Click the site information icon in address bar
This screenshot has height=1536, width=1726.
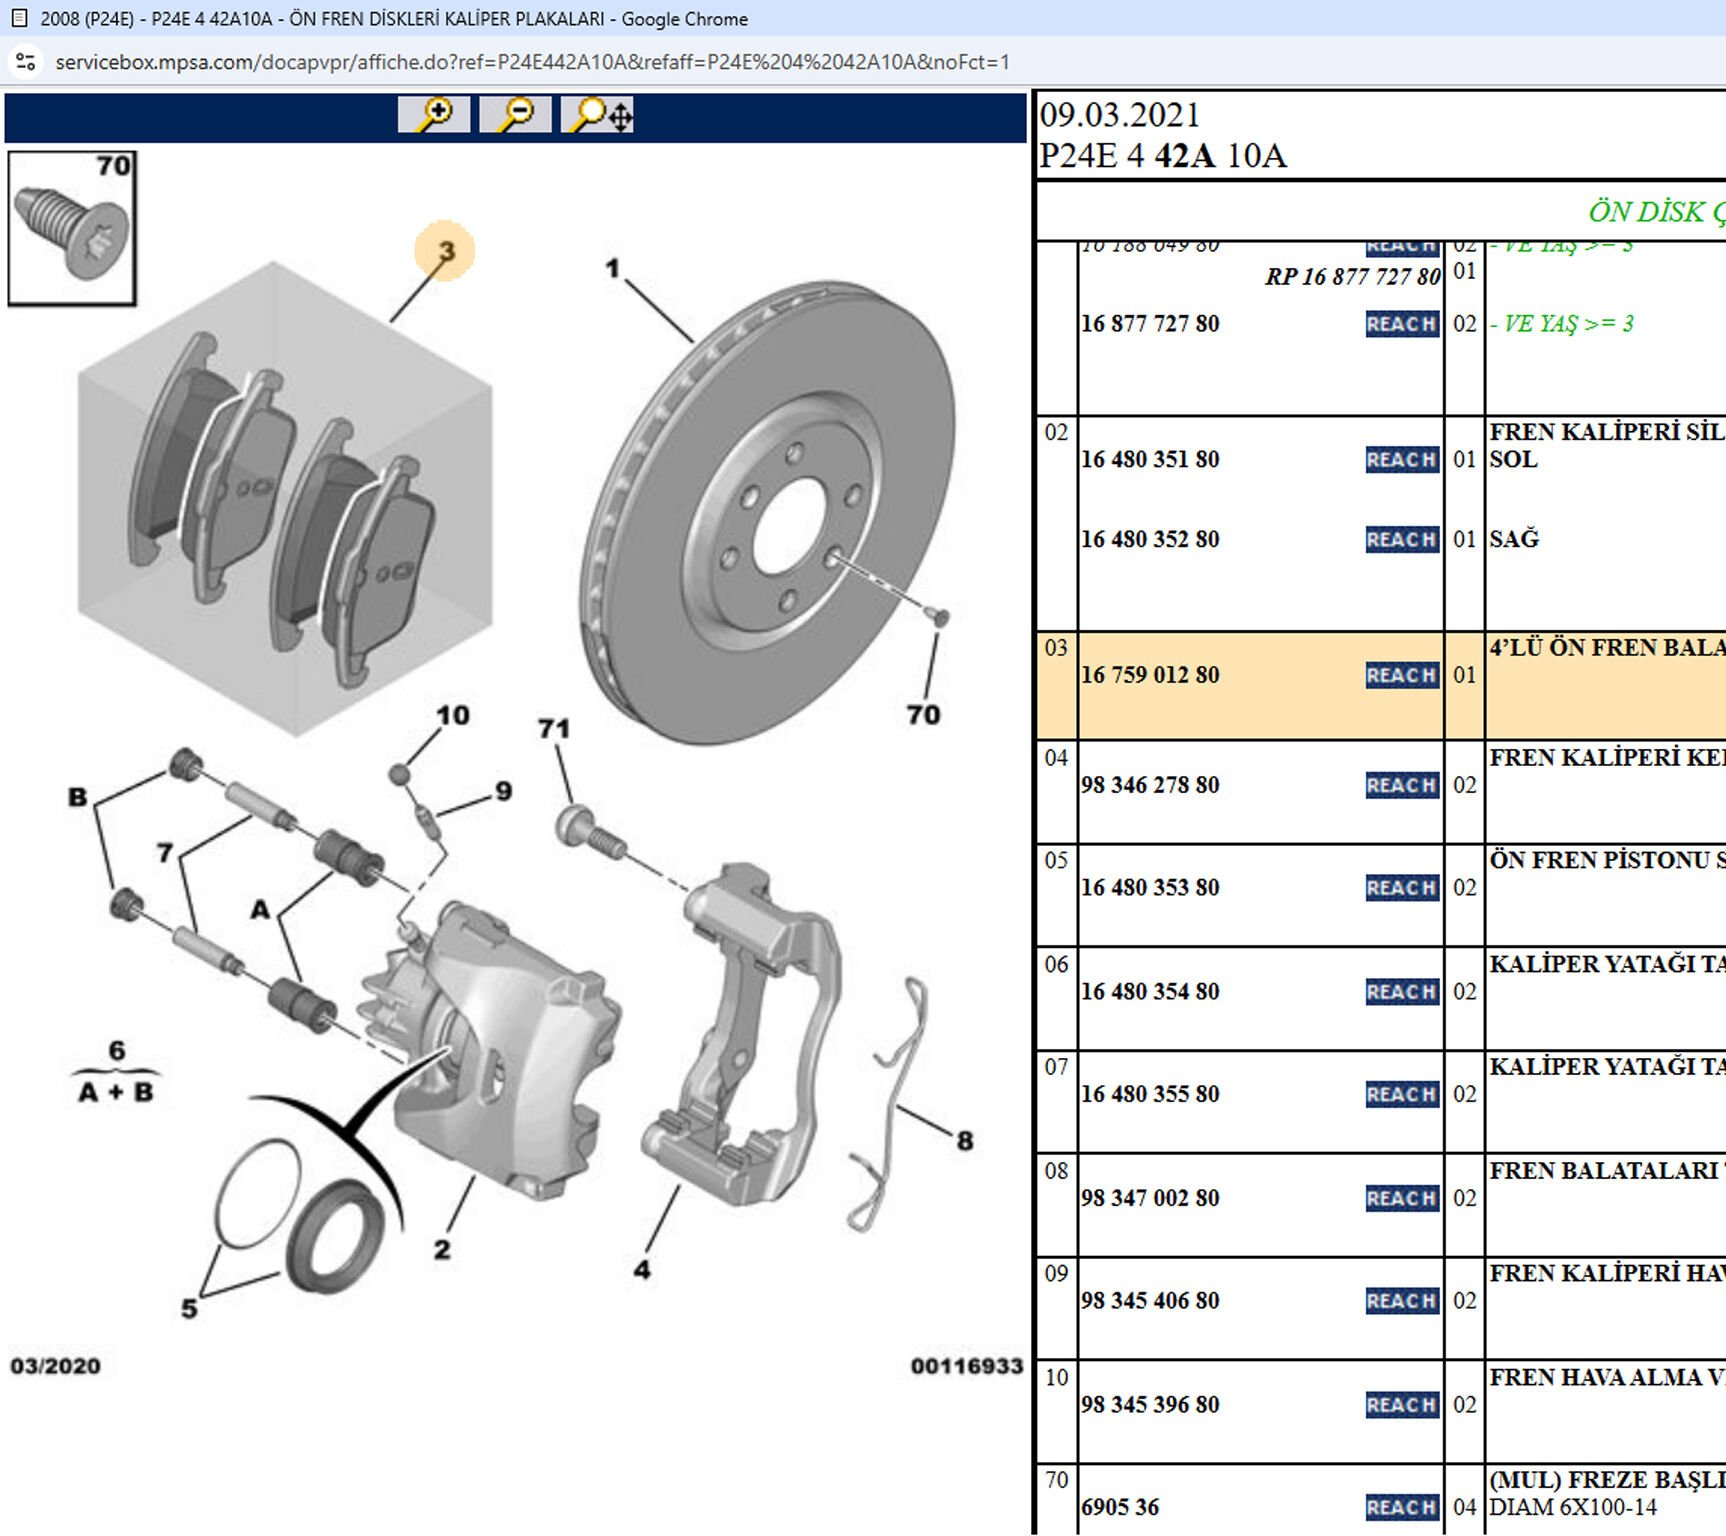(x=26, y=62)
